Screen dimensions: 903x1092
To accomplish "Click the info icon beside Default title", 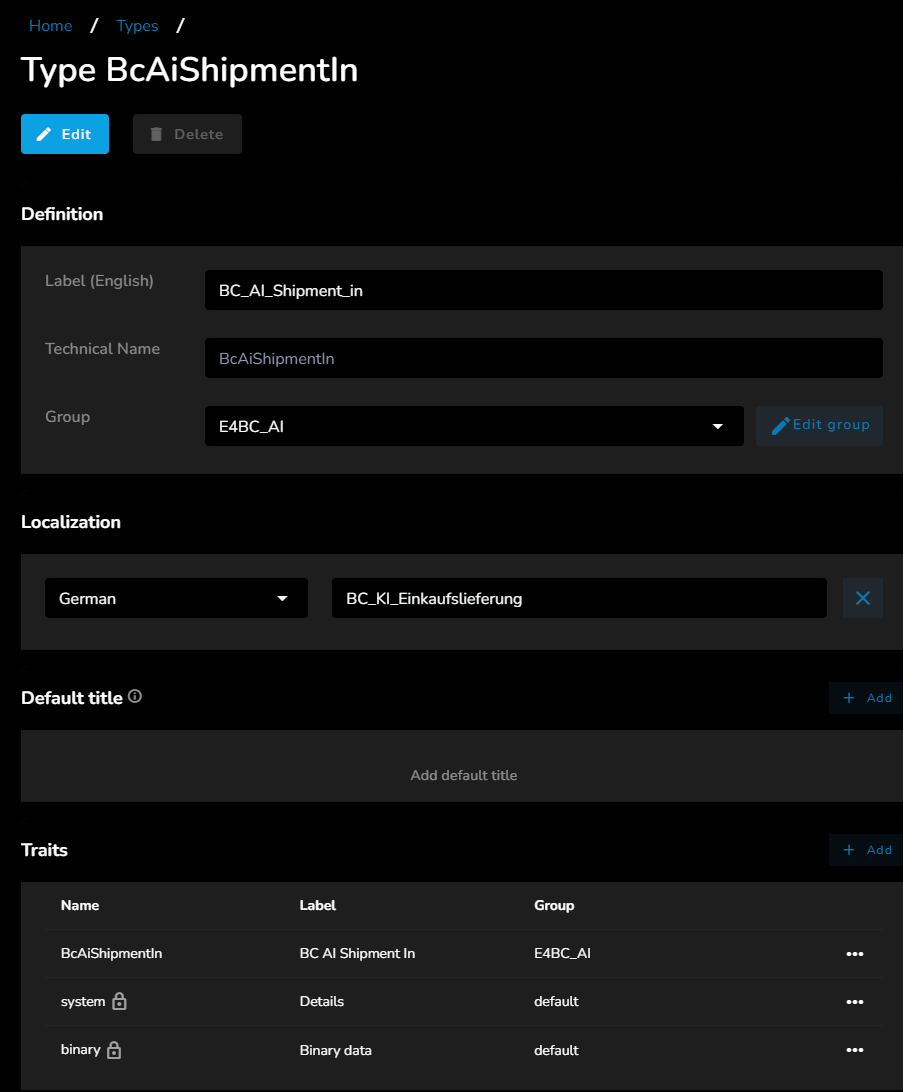I will tap(135, 697).
